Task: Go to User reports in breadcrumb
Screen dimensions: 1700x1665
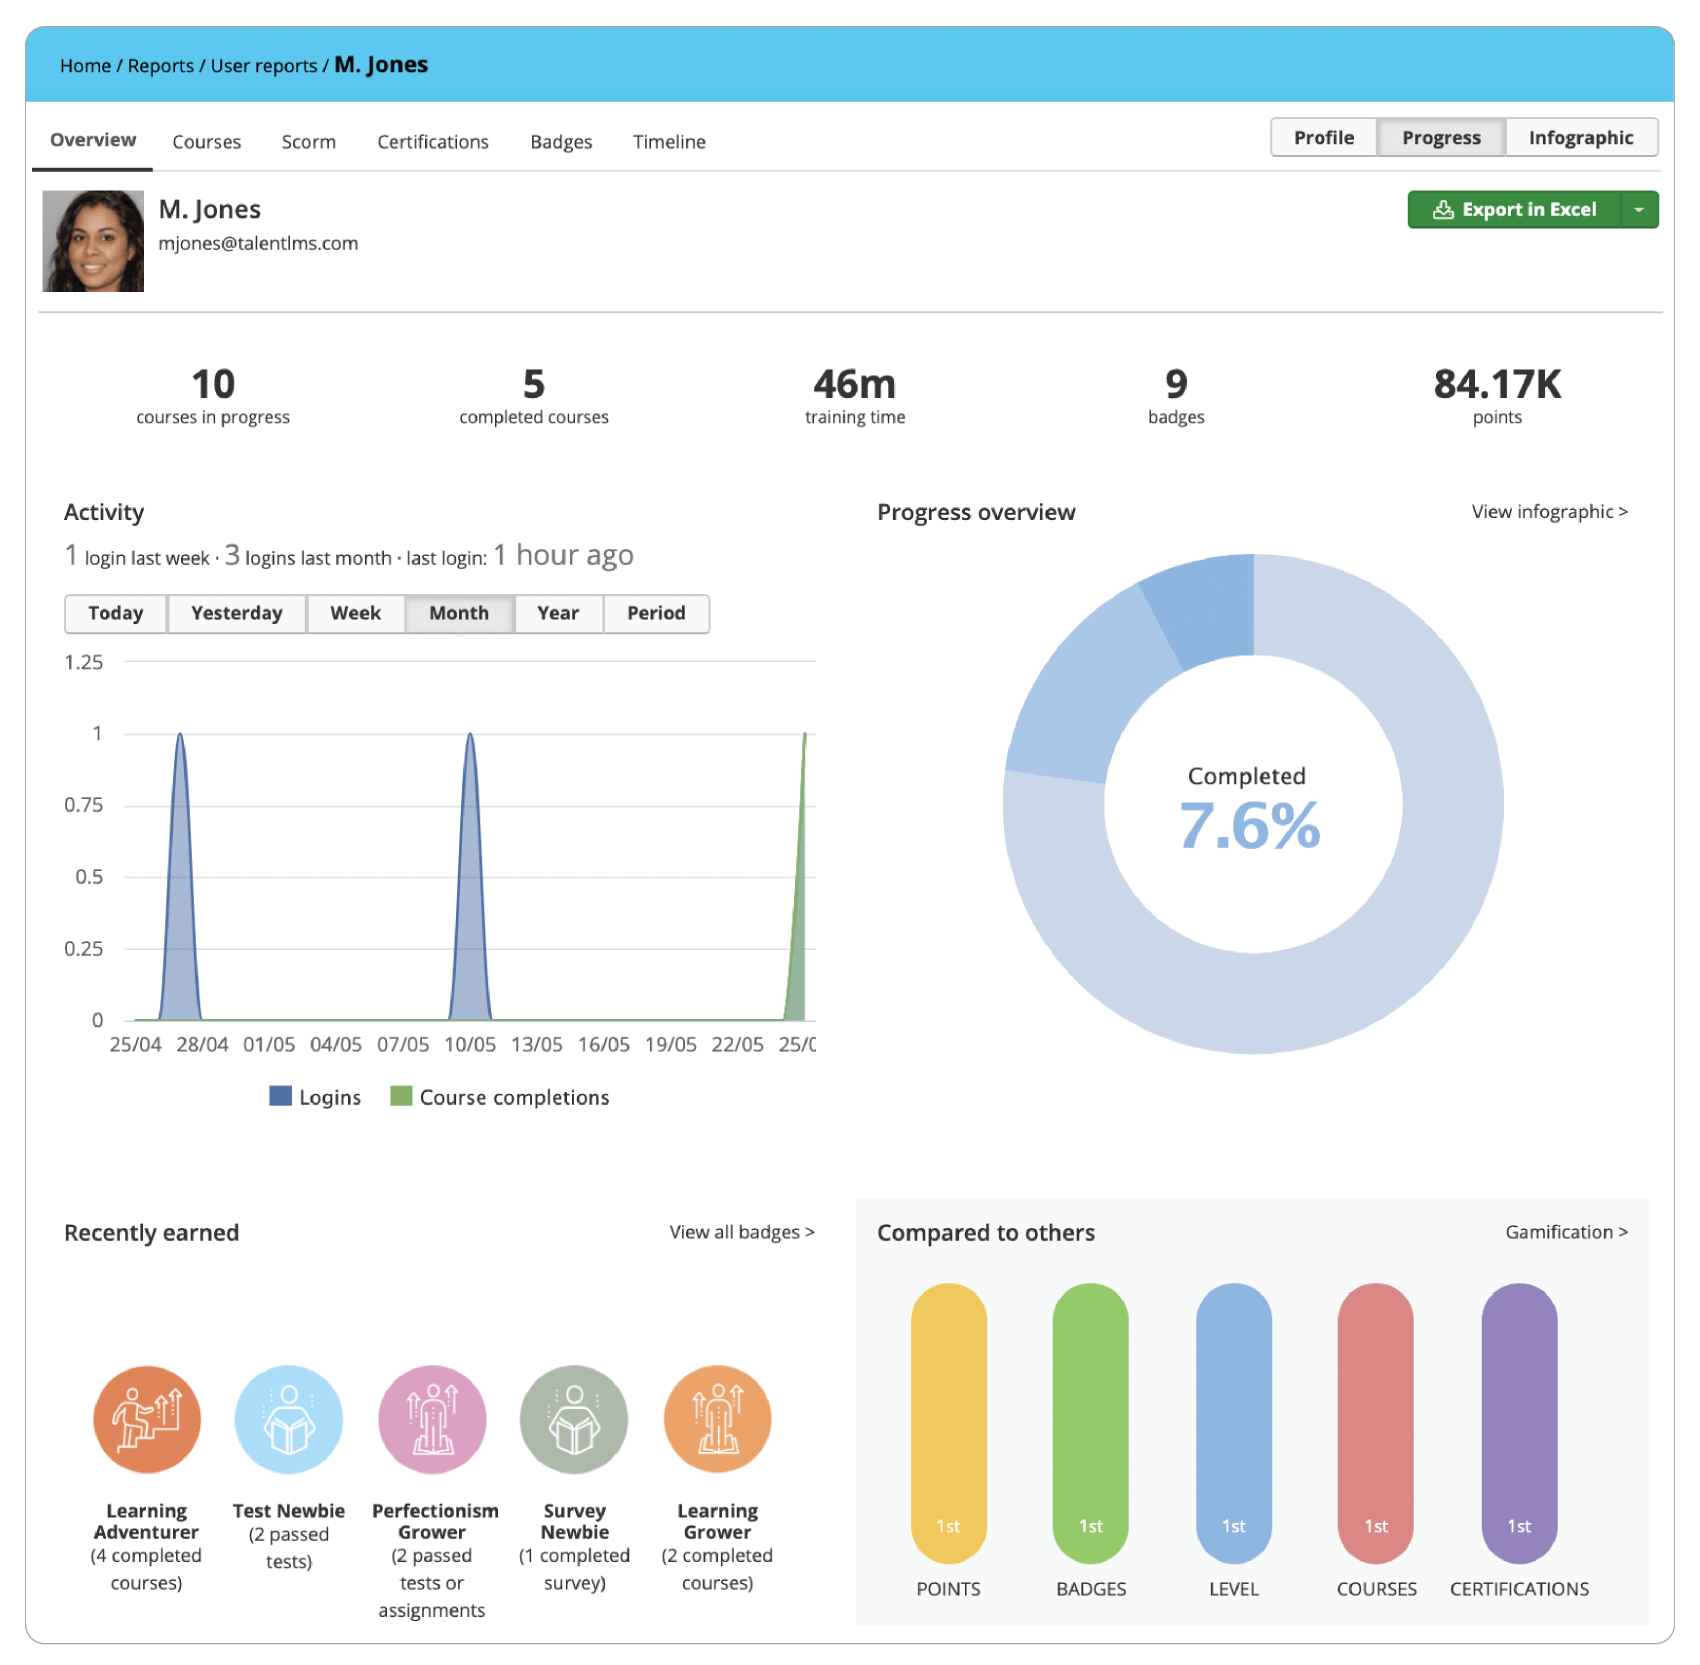Action: (264, 66)
